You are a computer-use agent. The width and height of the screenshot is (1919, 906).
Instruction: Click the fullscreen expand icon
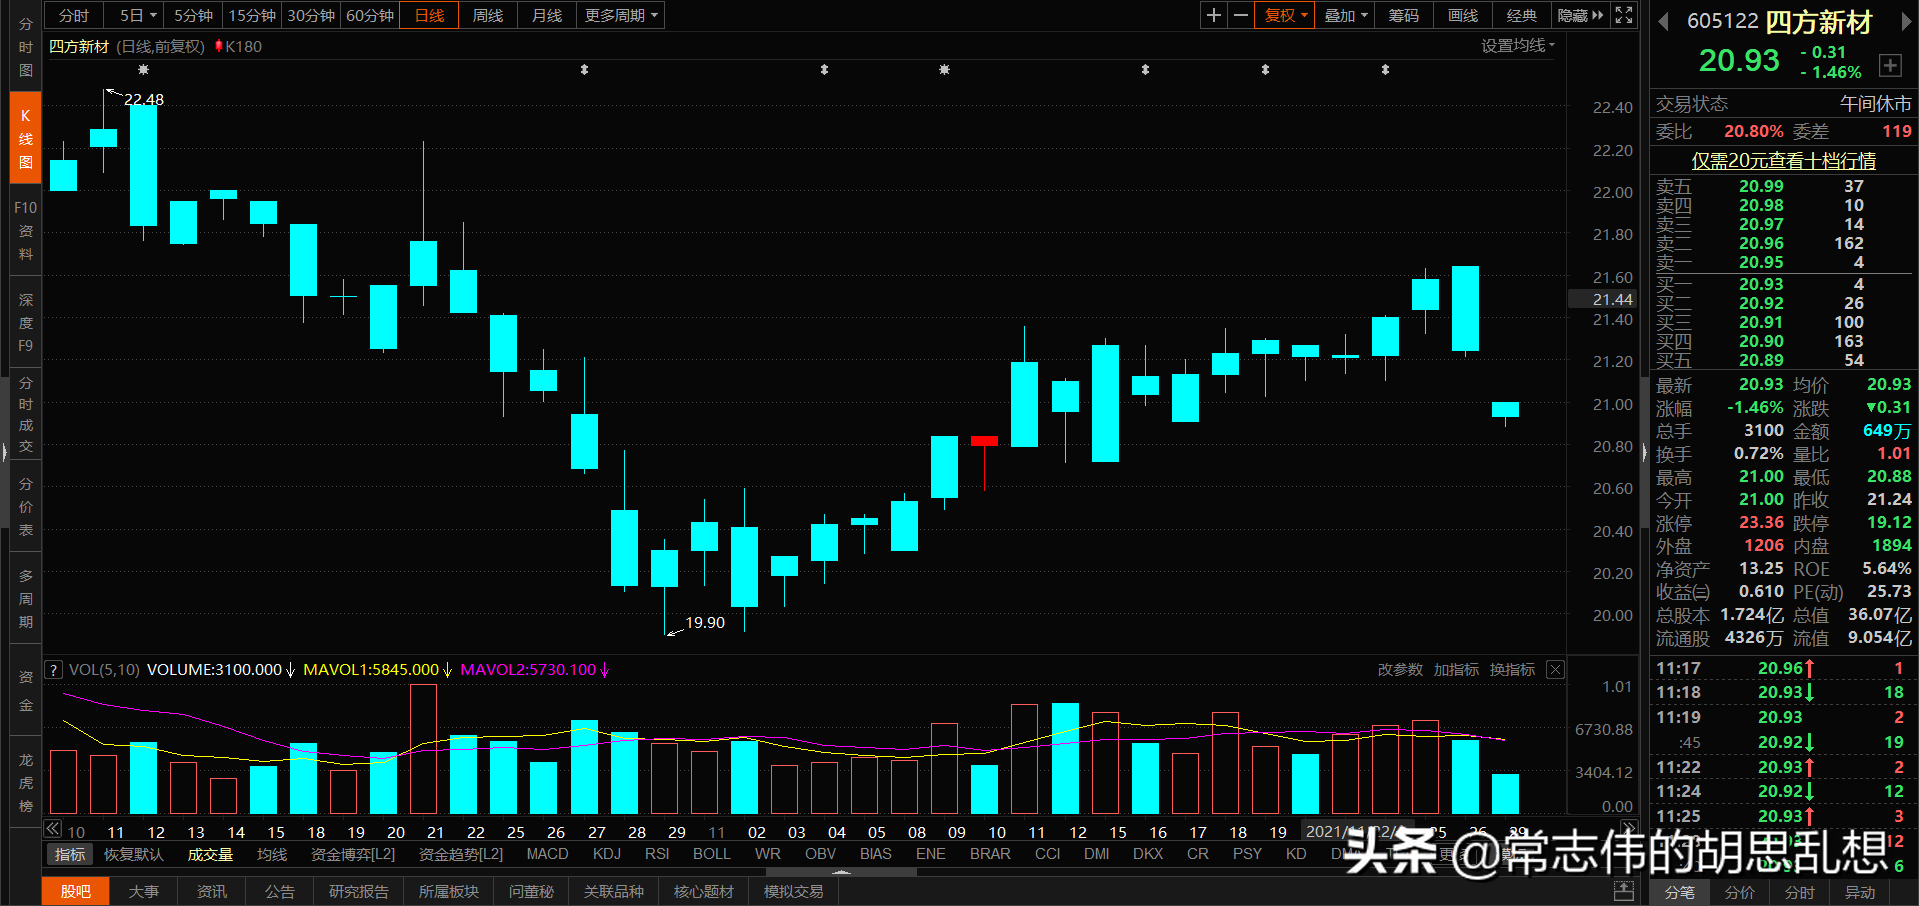1623,15
